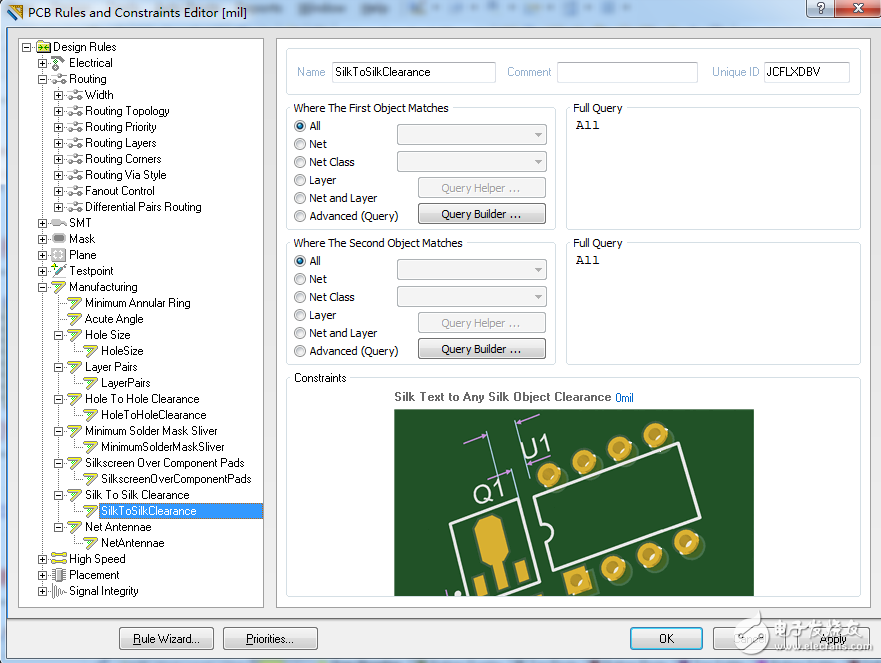Click the Signal Integrity waveform icon
This screenshot has height=663, width=881.
click(x=58, y=591)
